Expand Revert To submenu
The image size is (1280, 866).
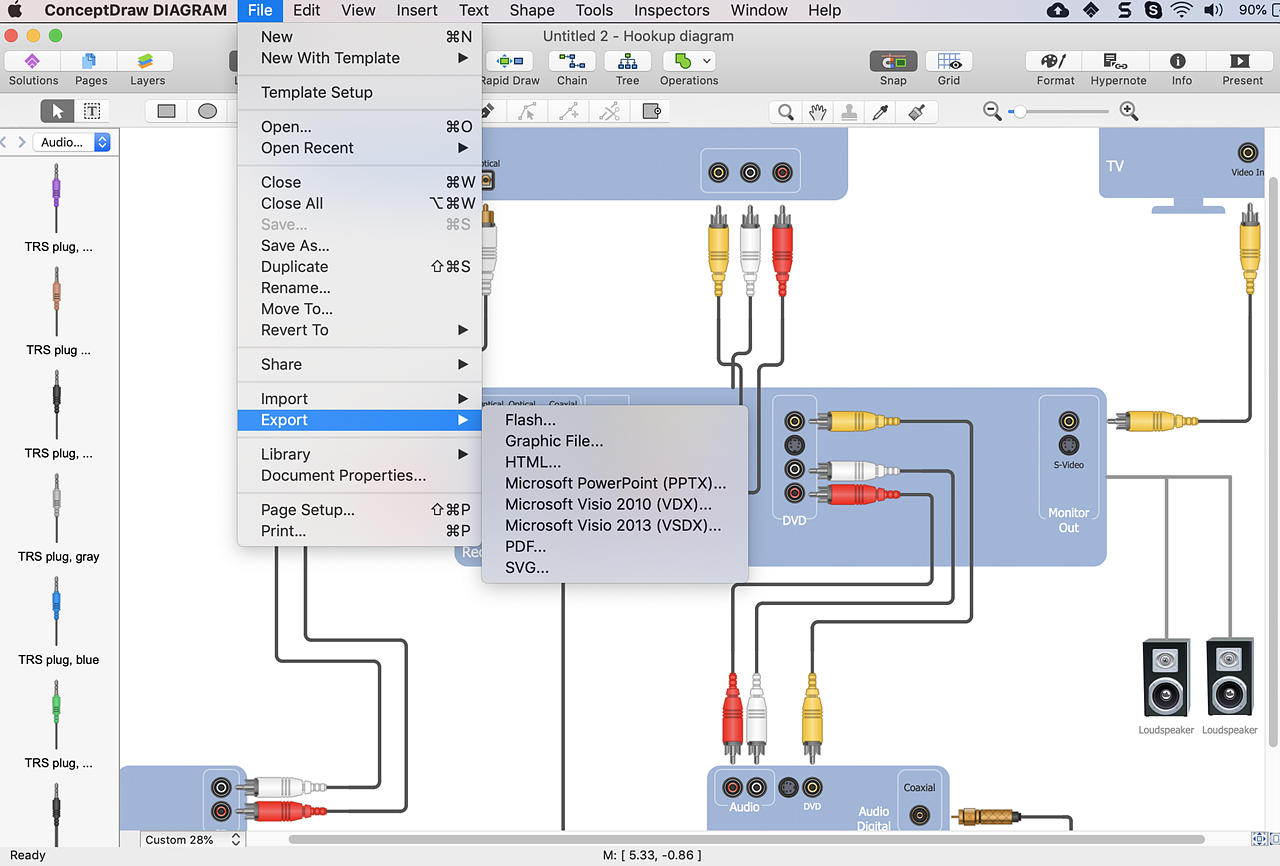(360, 330)
